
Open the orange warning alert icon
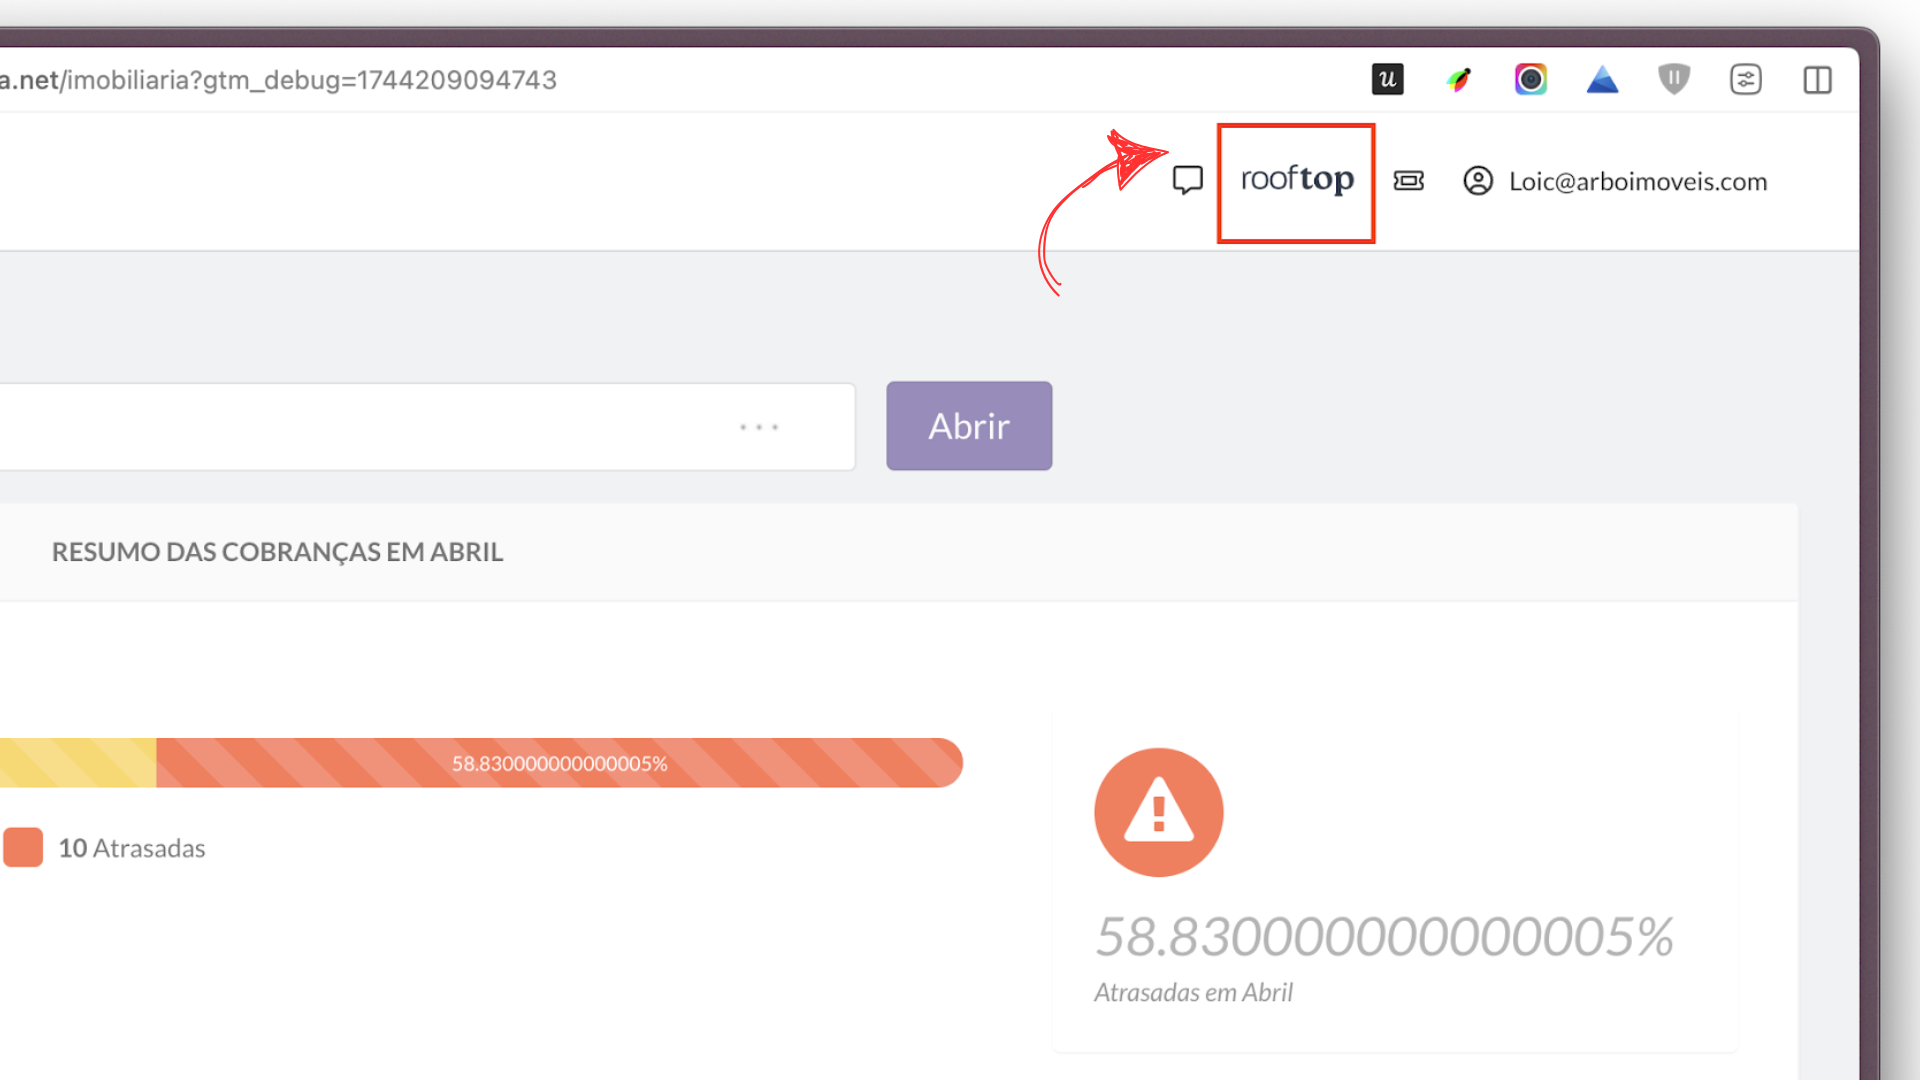(x=1159, y=812)
